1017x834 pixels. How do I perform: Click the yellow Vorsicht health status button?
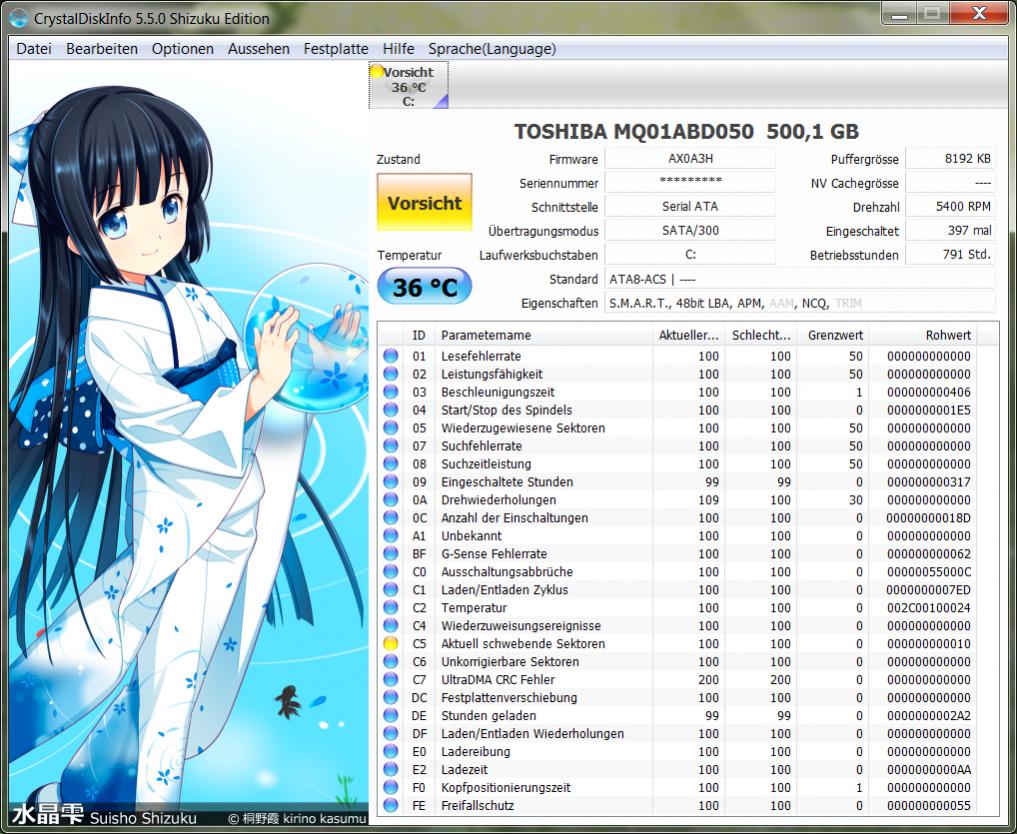[x=425, y=202]
